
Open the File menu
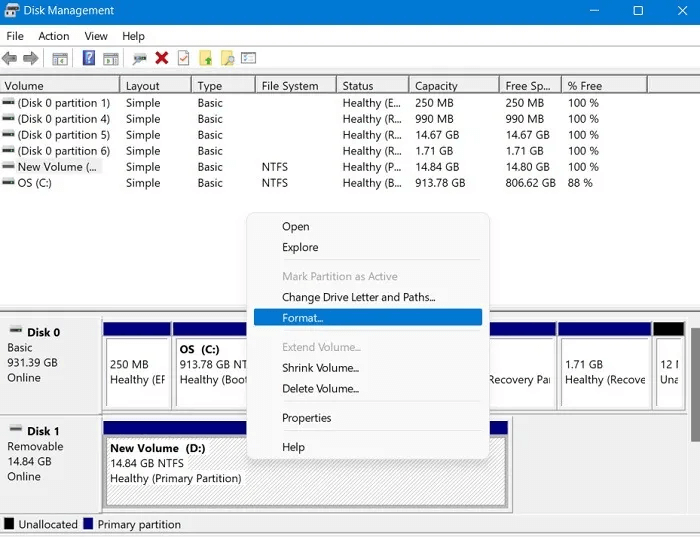click(x=15, y=36)
